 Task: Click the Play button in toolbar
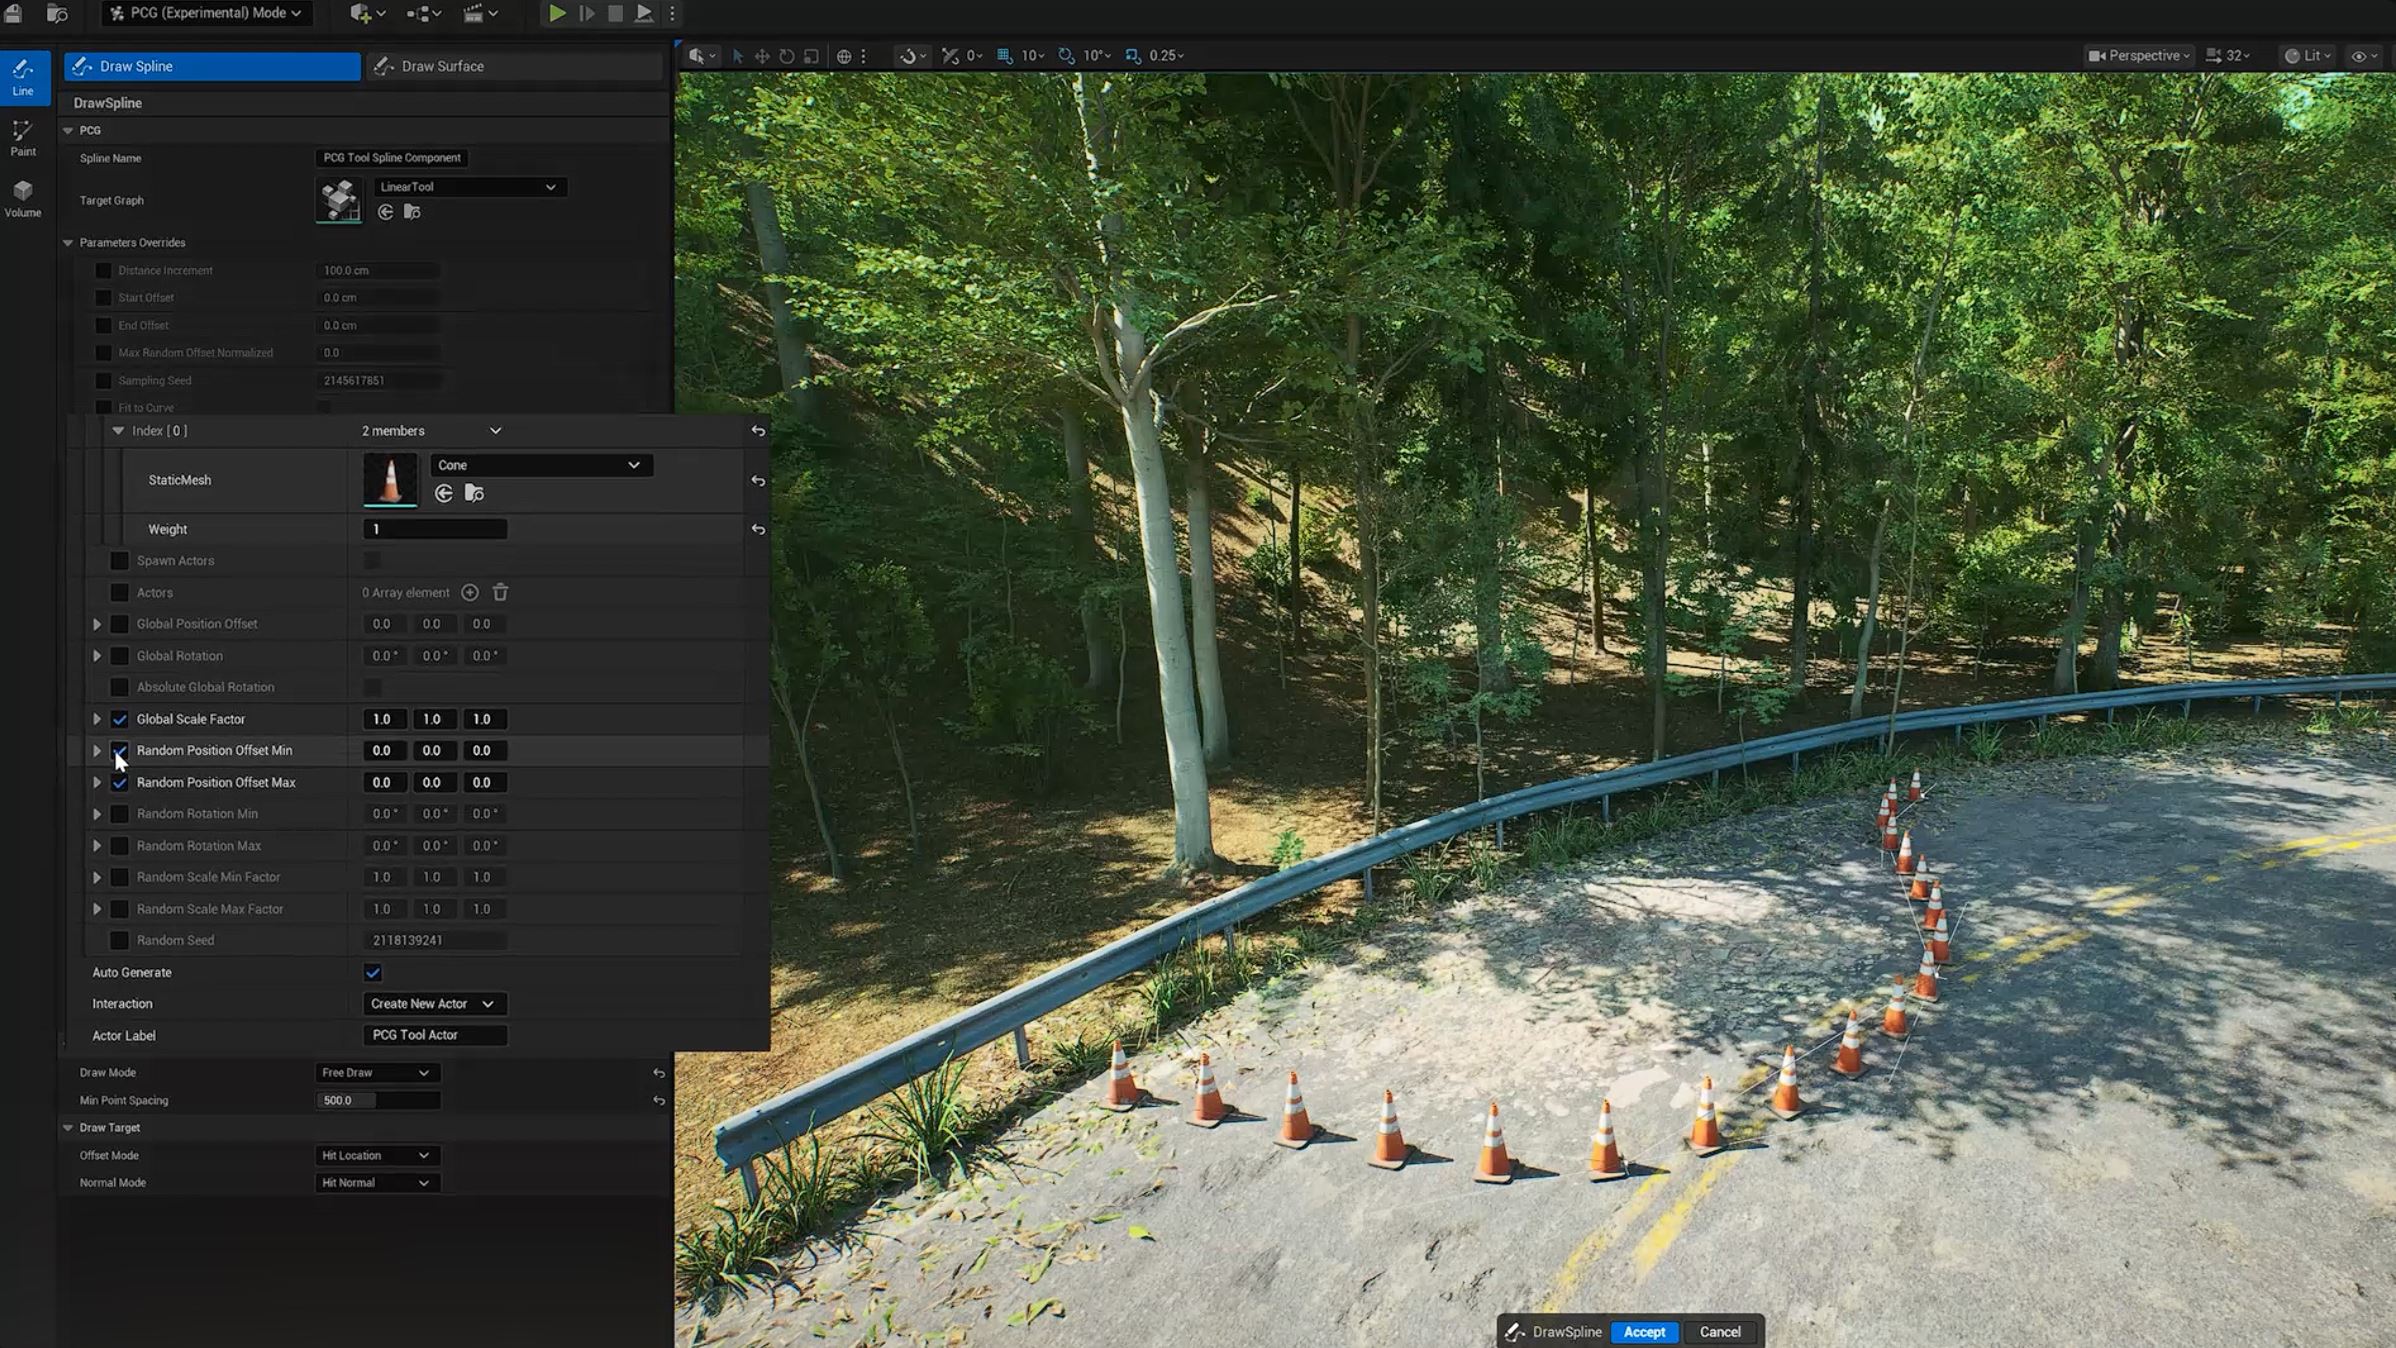pyautogui.click(x=557, y=14)
